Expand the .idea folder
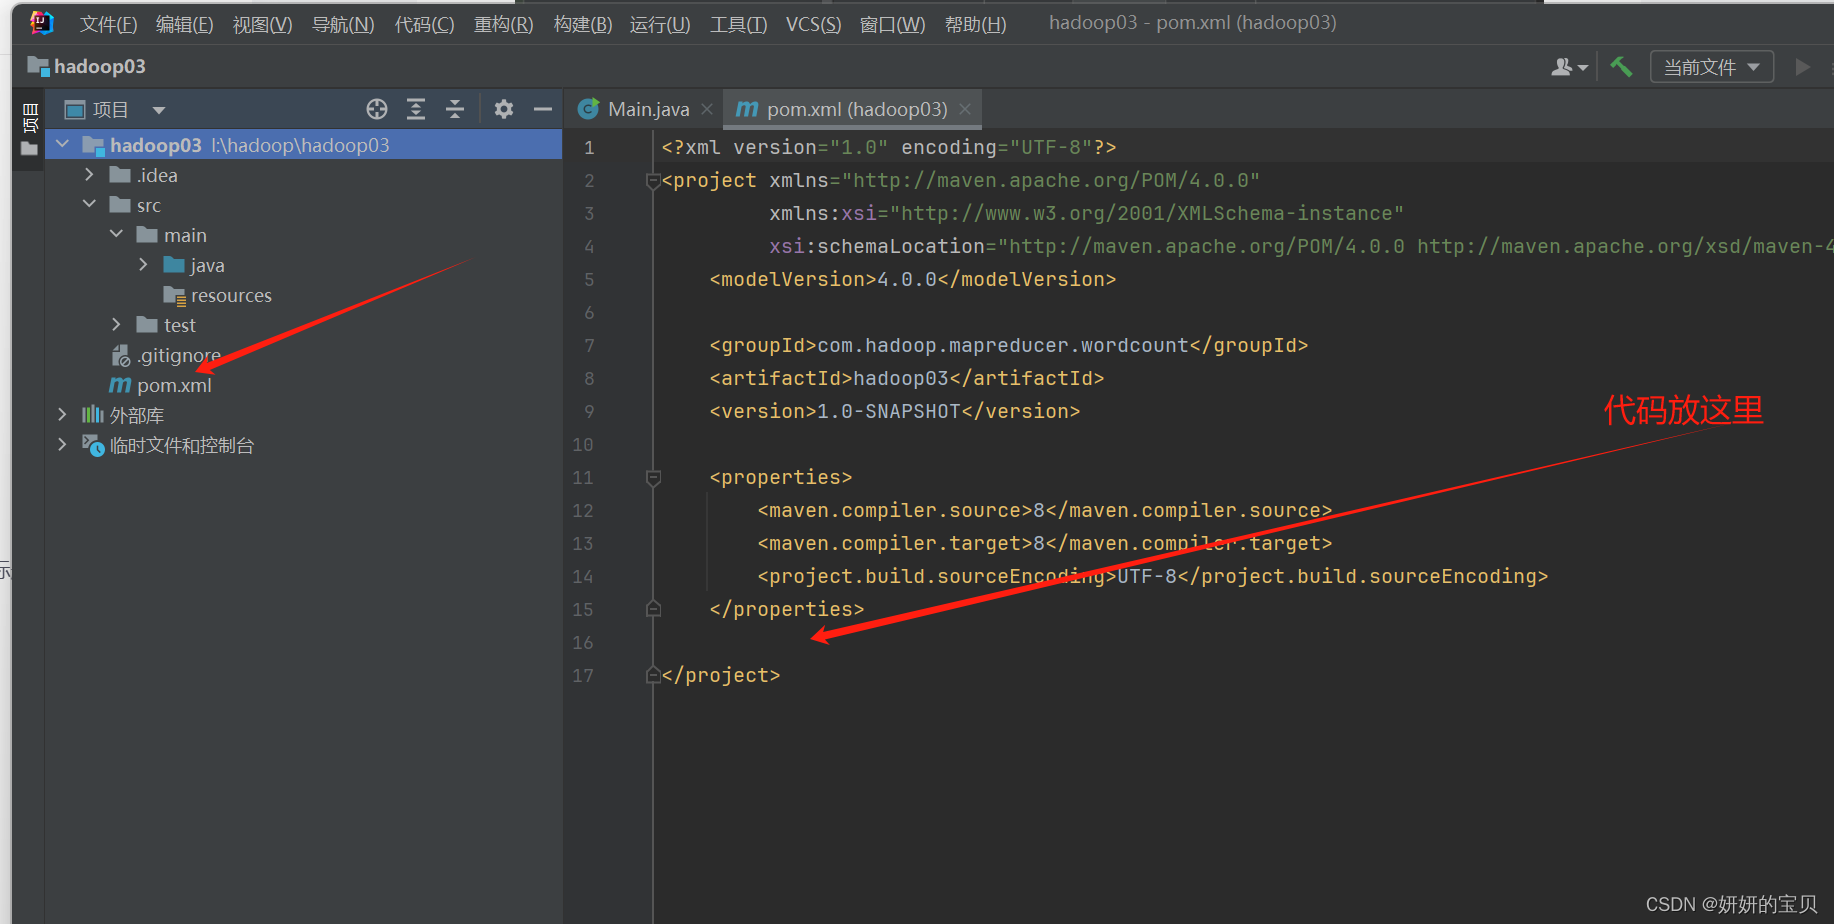This screenshot has height=924, width=1834. pos(90,175)
